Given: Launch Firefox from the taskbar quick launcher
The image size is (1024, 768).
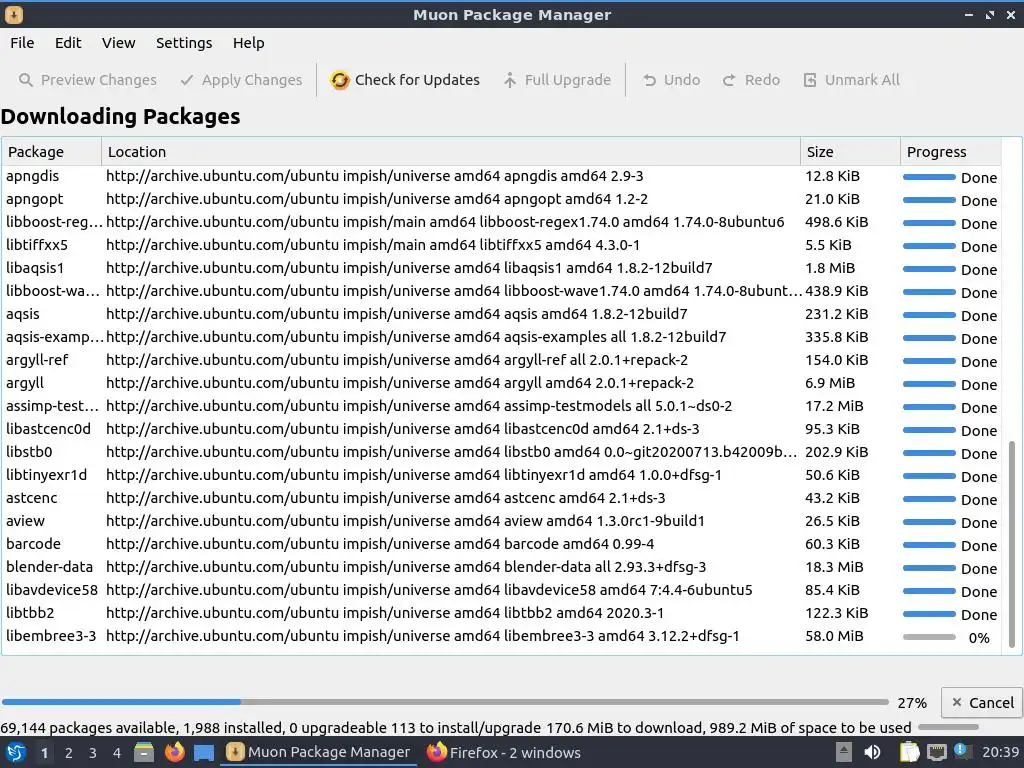Looking at the screenshot, I should pyautogui.click(x=174, y=752).
